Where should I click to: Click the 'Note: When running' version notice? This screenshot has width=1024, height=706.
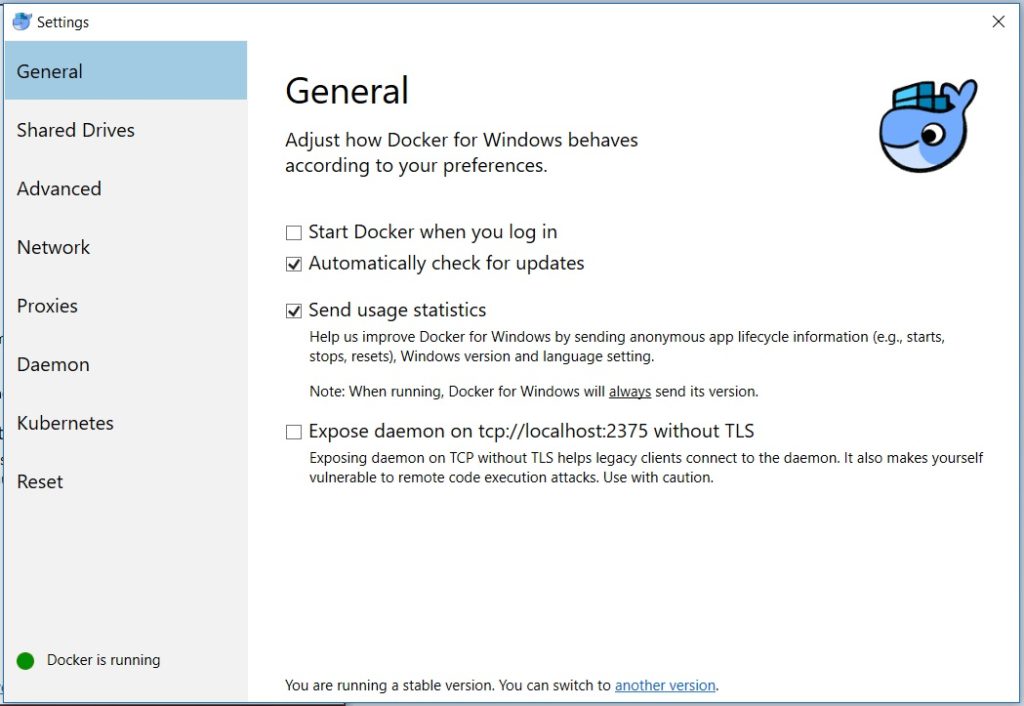tap(534, 391)
